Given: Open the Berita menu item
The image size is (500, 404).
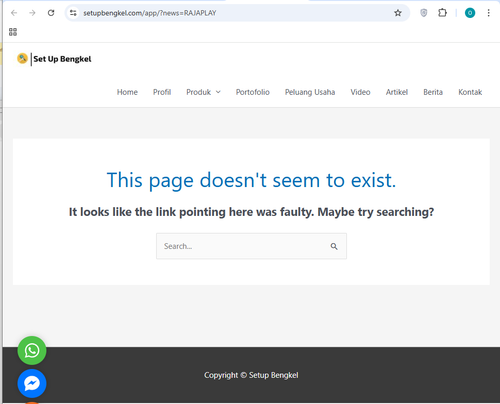Looking at the screenshot, I should click(x=433, y=92).
